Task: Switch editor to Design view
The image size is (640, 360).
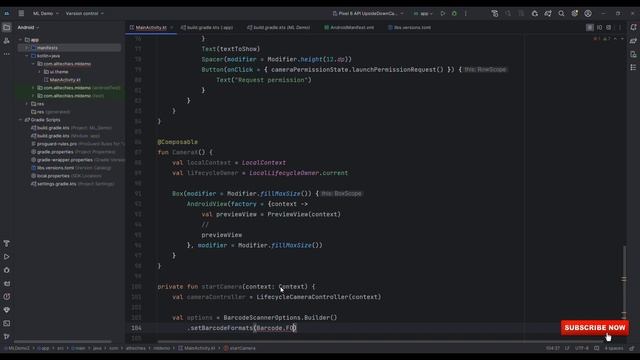Action: [609, 27]
